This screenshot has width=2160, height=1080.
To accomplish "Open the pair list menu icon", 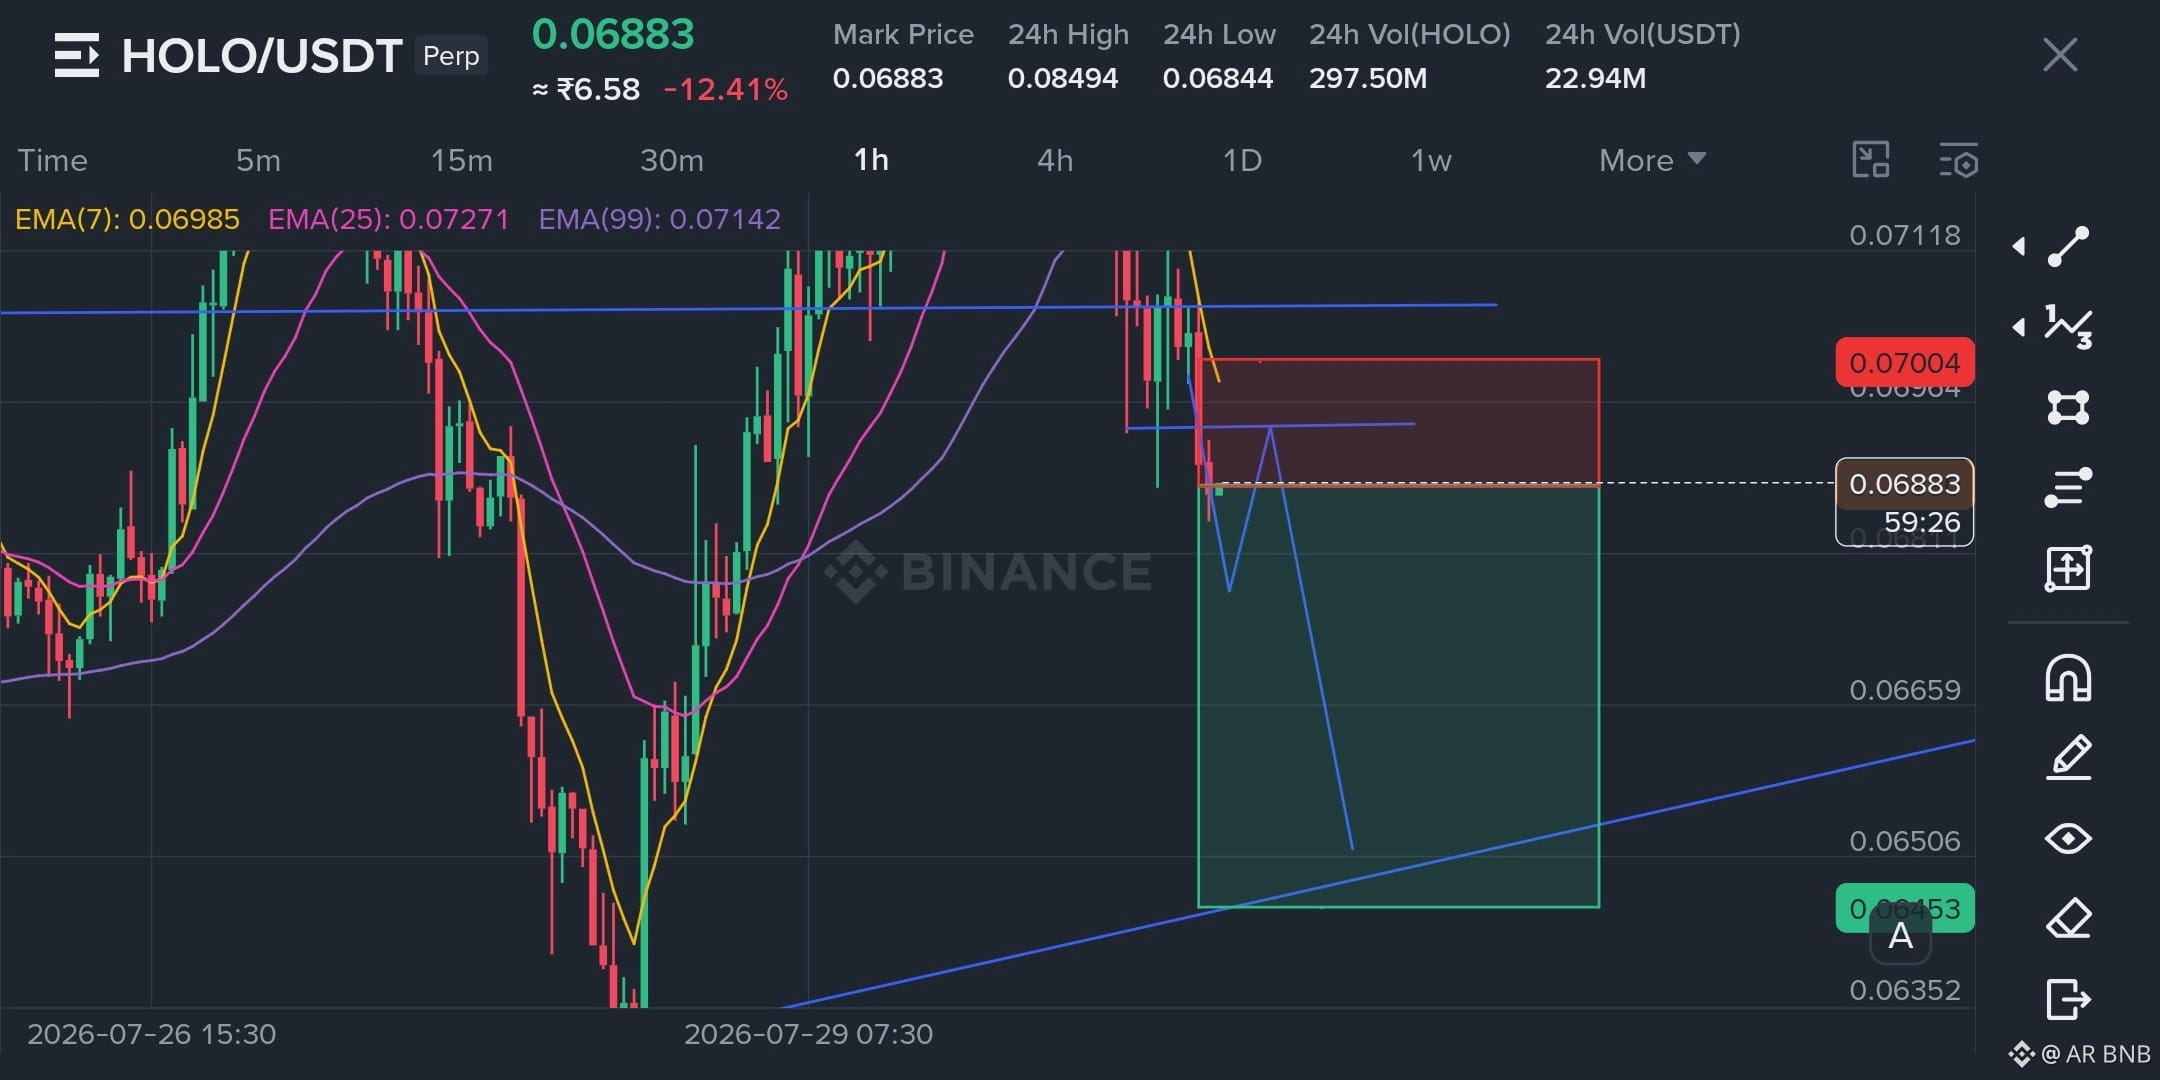I will point(77,55).
